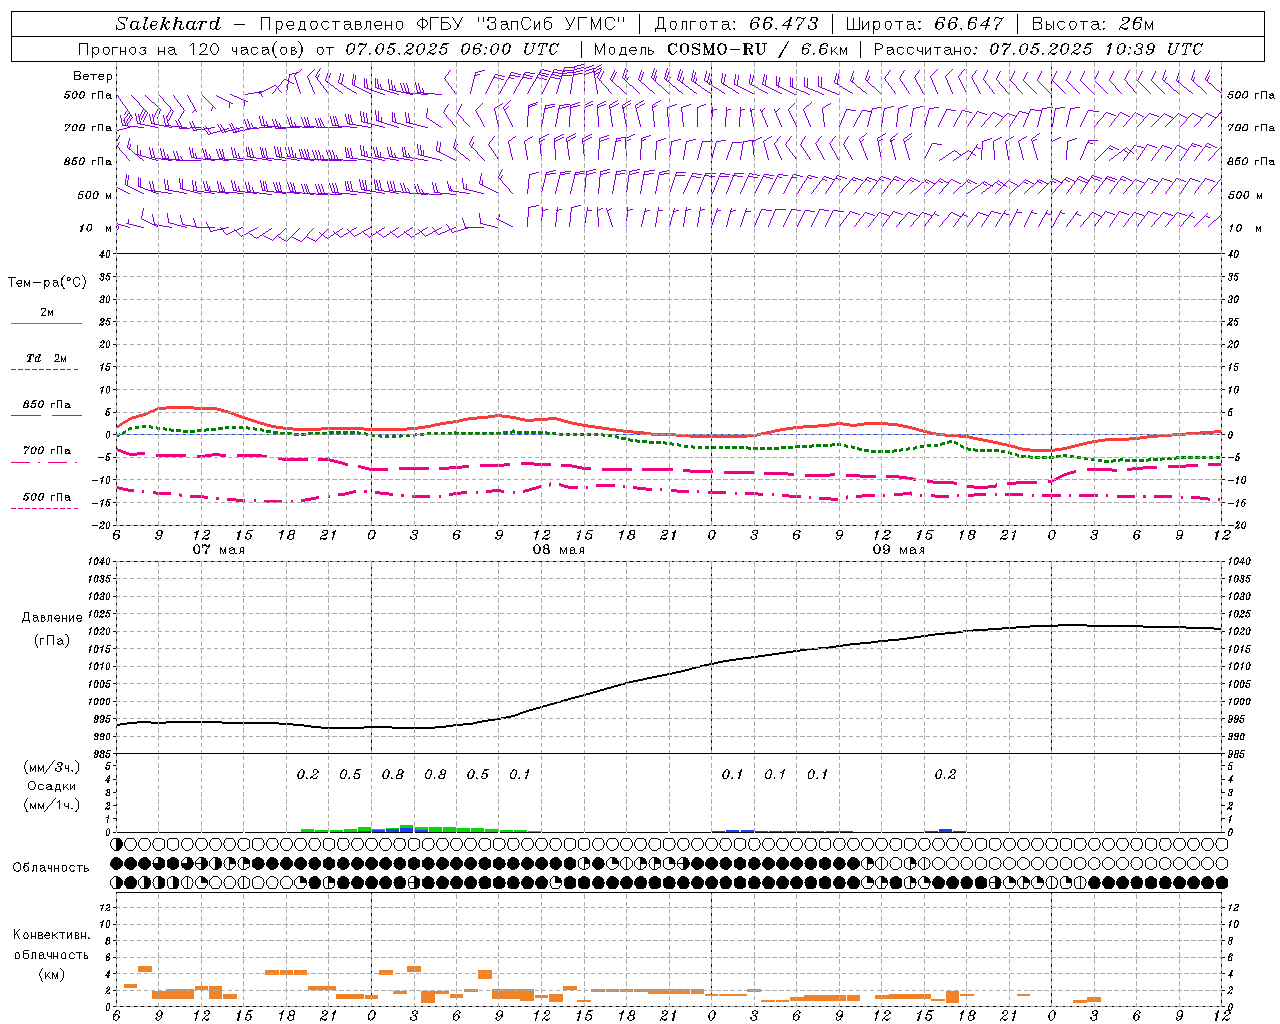Click the model label COSMO-RU / 6.6км
This screenshot has height=1024, width=1280.
pyautogui.click(x=757, y=49)
